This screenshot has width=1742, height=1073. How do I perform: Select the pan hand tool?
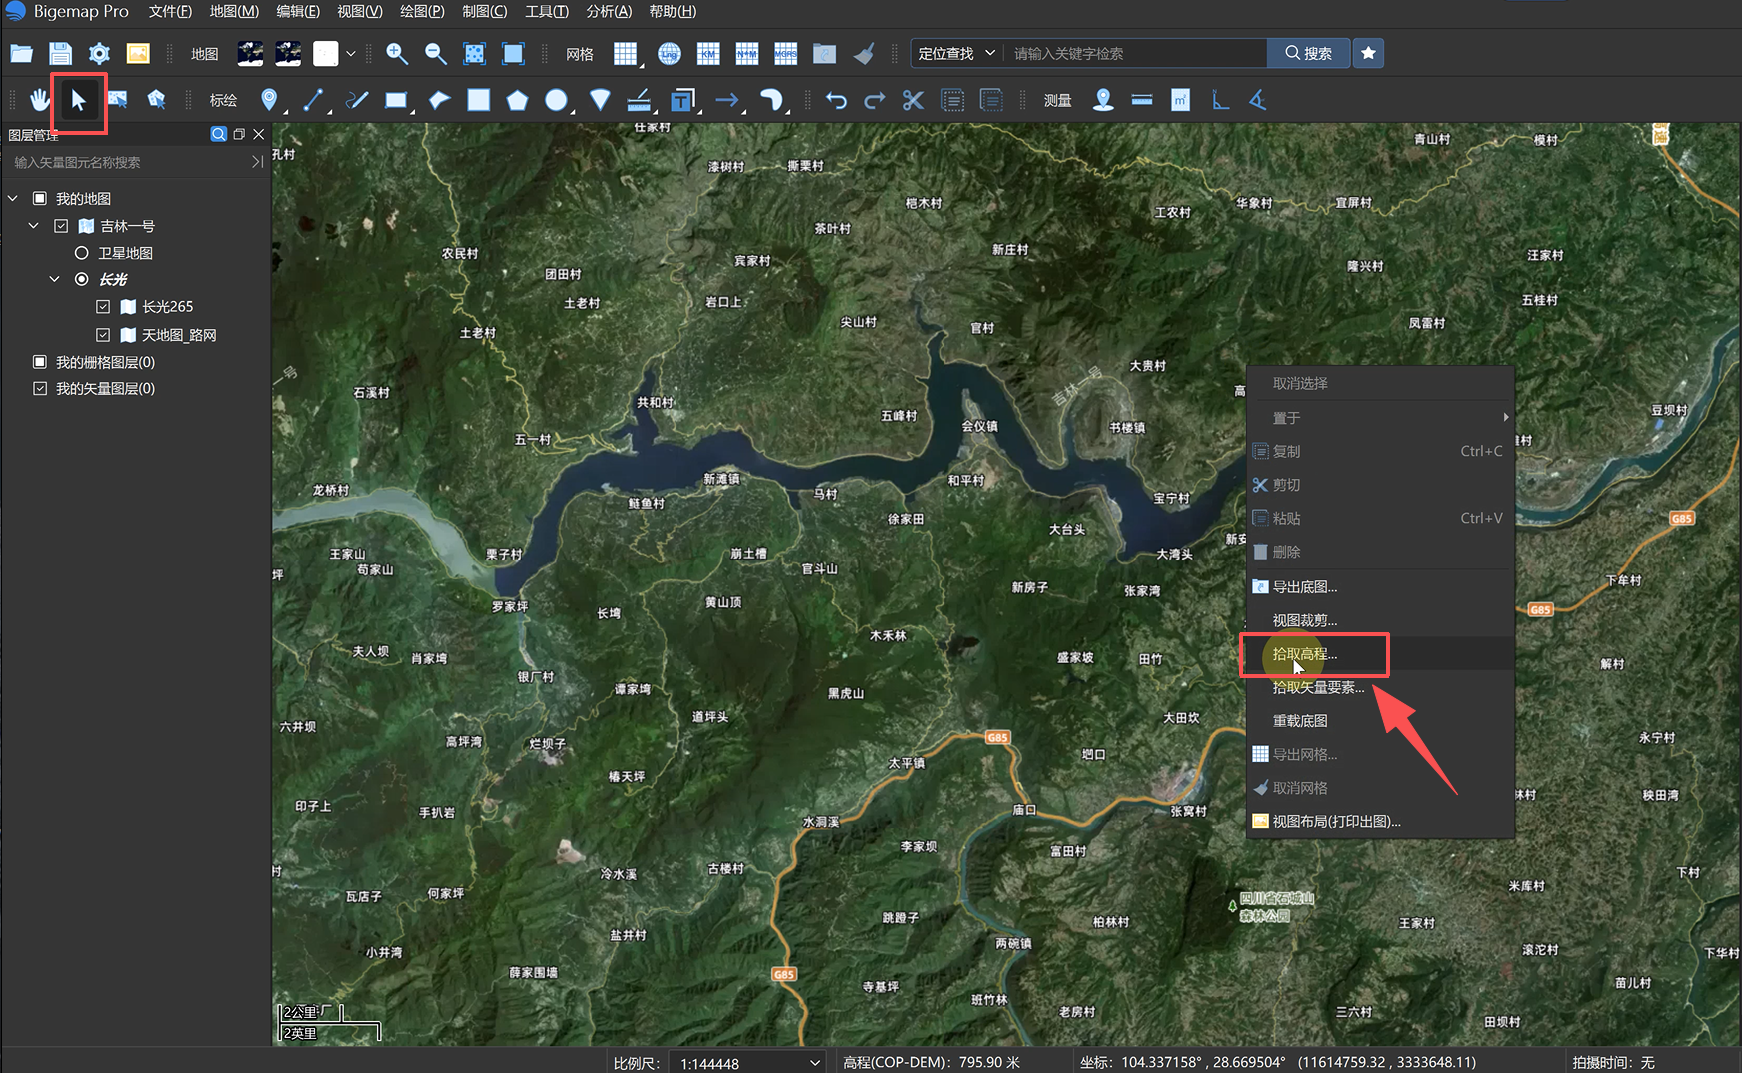[x=40, y=100]
